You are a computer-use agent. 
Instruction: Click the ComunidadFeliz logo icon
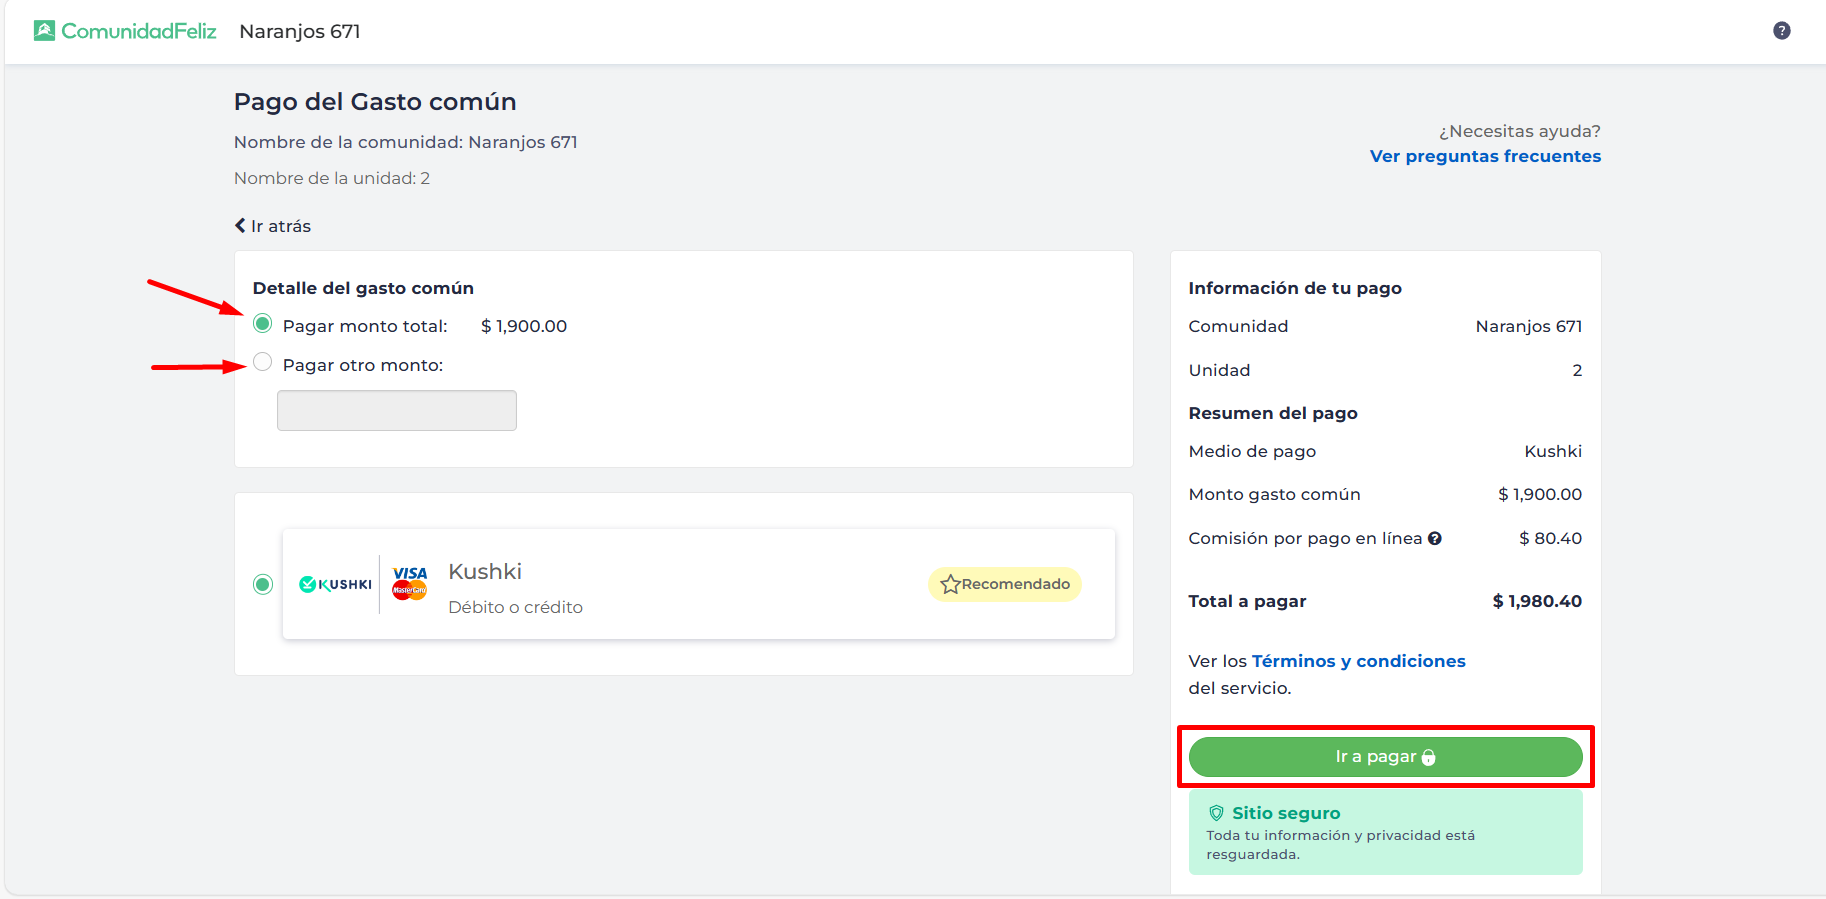coord(44,31)
